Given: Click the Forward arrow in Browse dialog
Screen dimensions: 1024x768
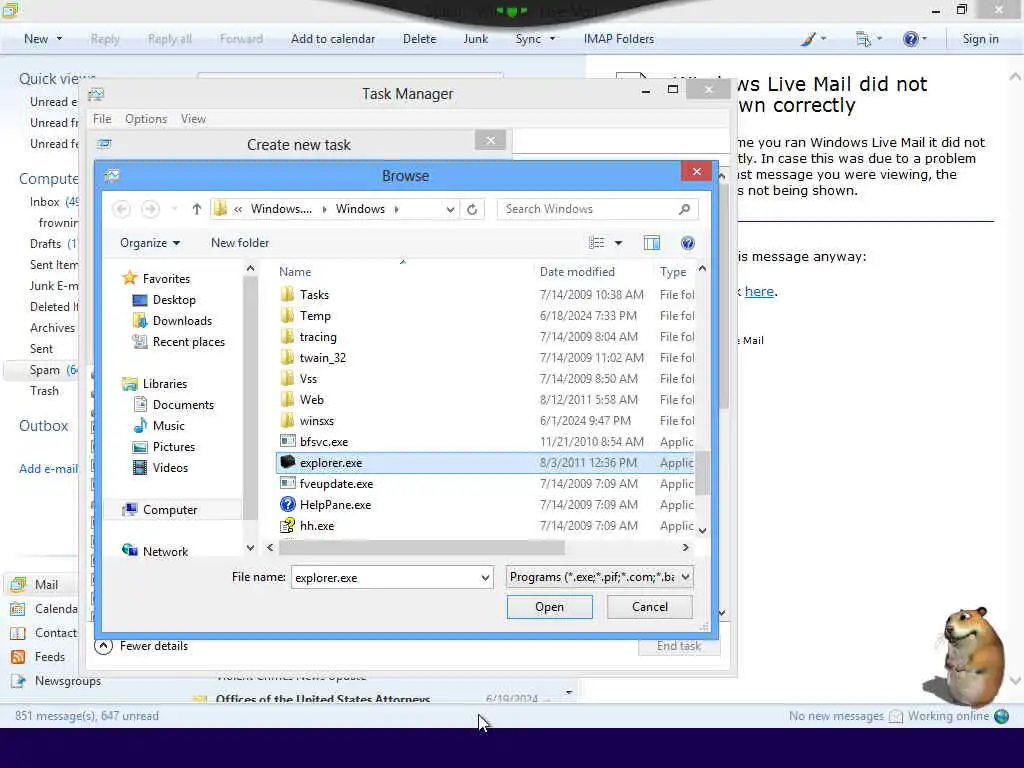Looking at the screenshot, I should pos(150,209).
